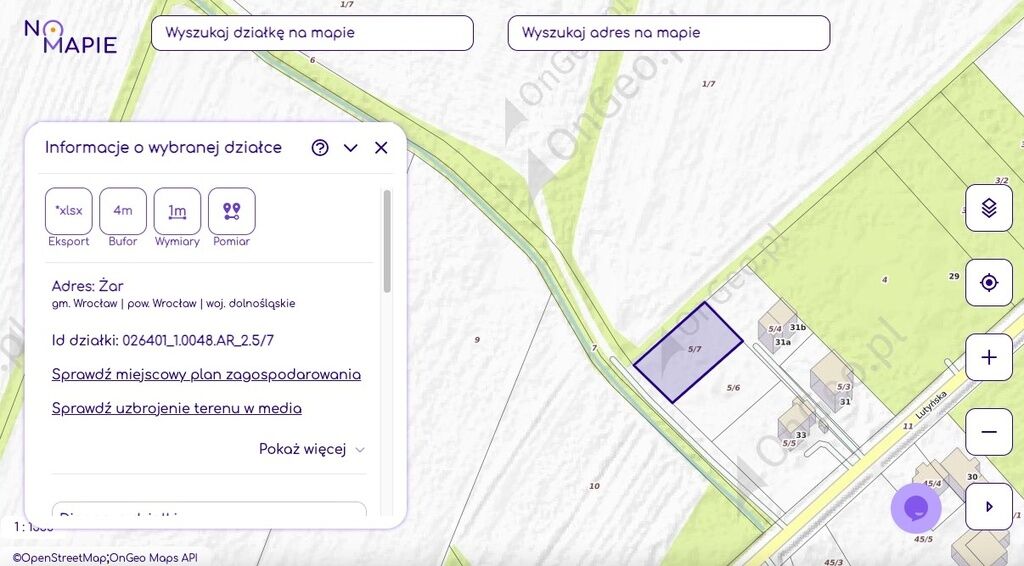Open Sprawdź uzbrojenie terenu w media link
Screen dimensions: 1024x566
click(x=177, y=408)
